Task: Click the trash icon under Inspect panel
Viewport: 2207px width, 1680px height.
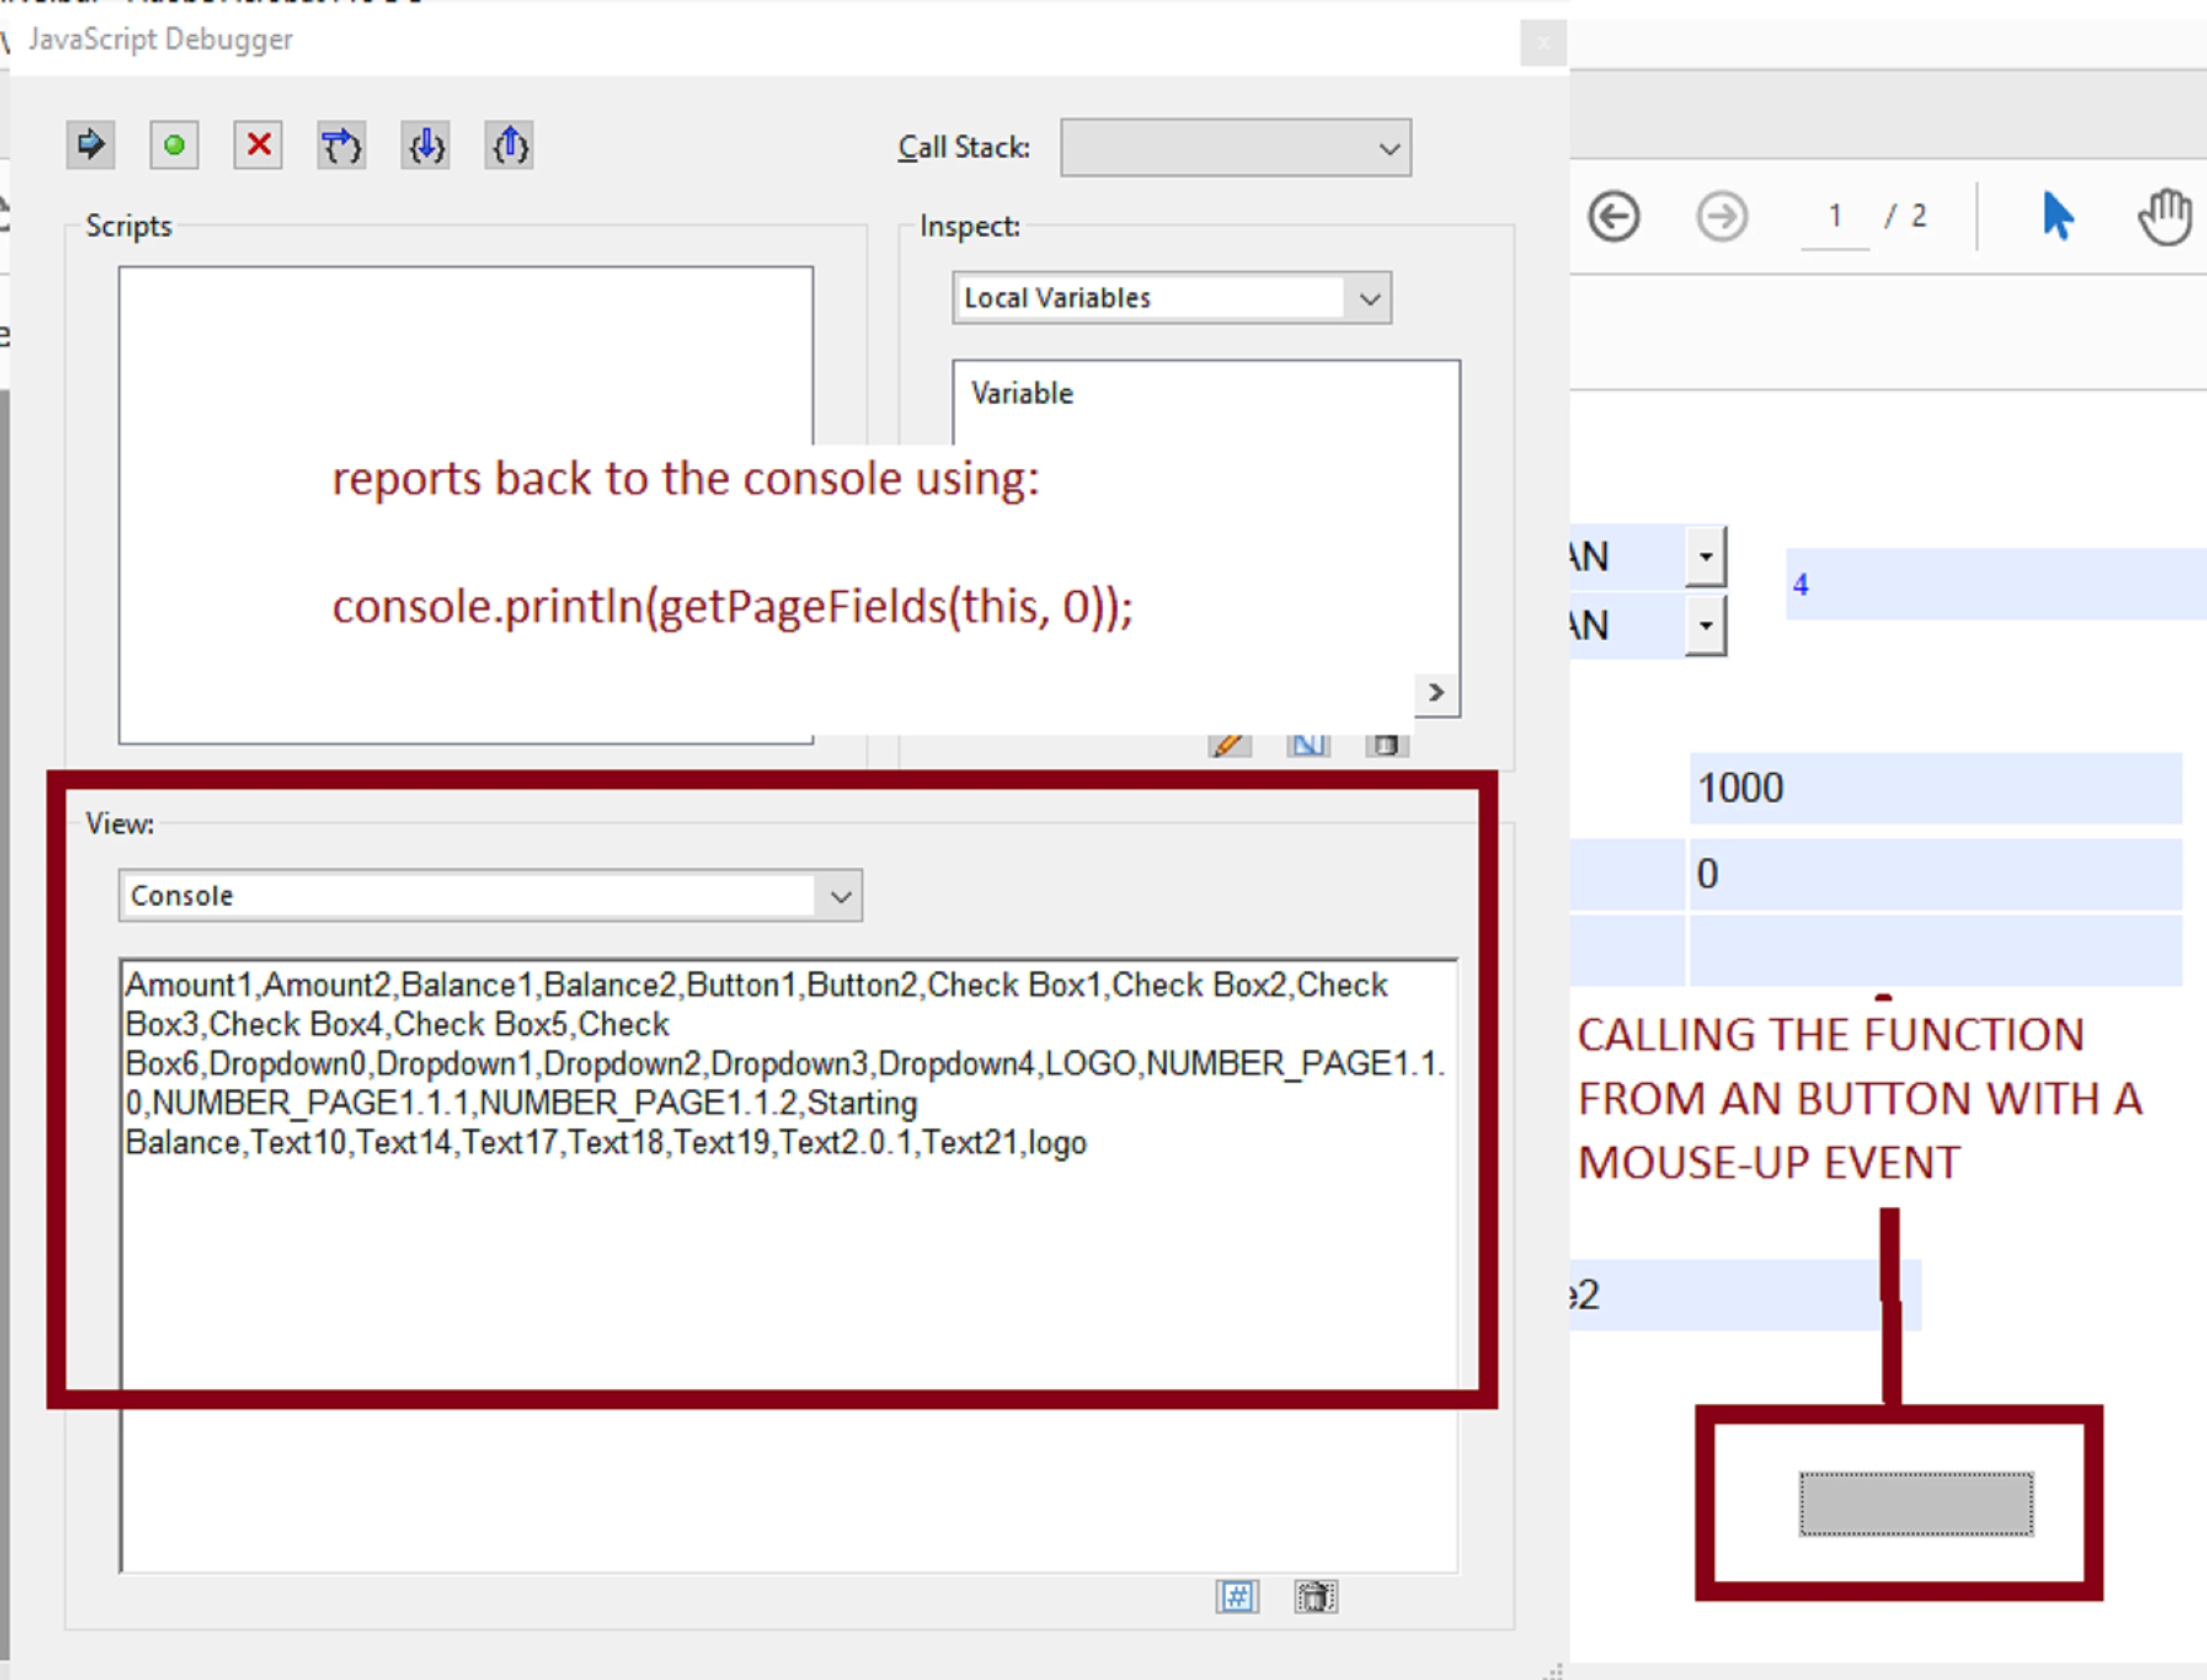Action: click(1386, 745)
